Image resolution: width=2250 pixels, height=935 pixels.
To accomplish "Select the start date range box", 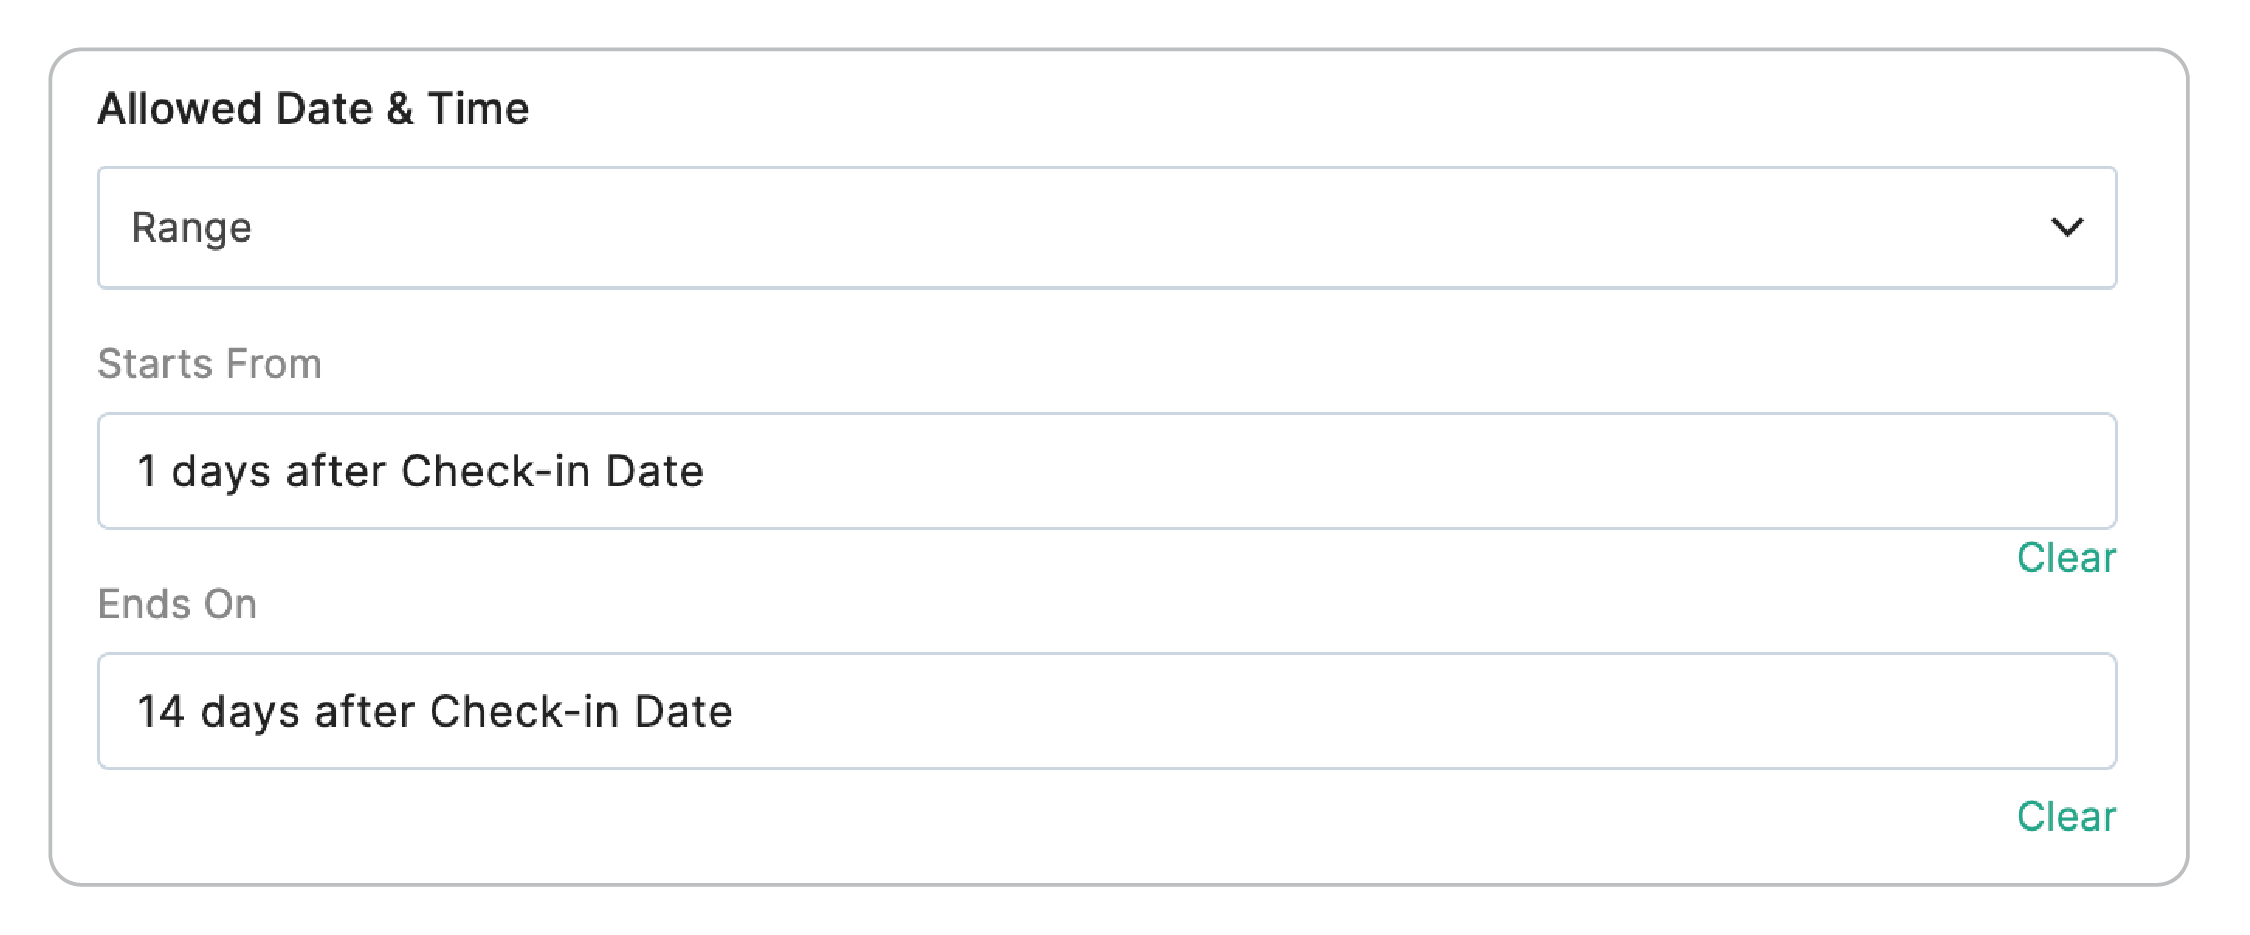I will (x=1106, y=471).
